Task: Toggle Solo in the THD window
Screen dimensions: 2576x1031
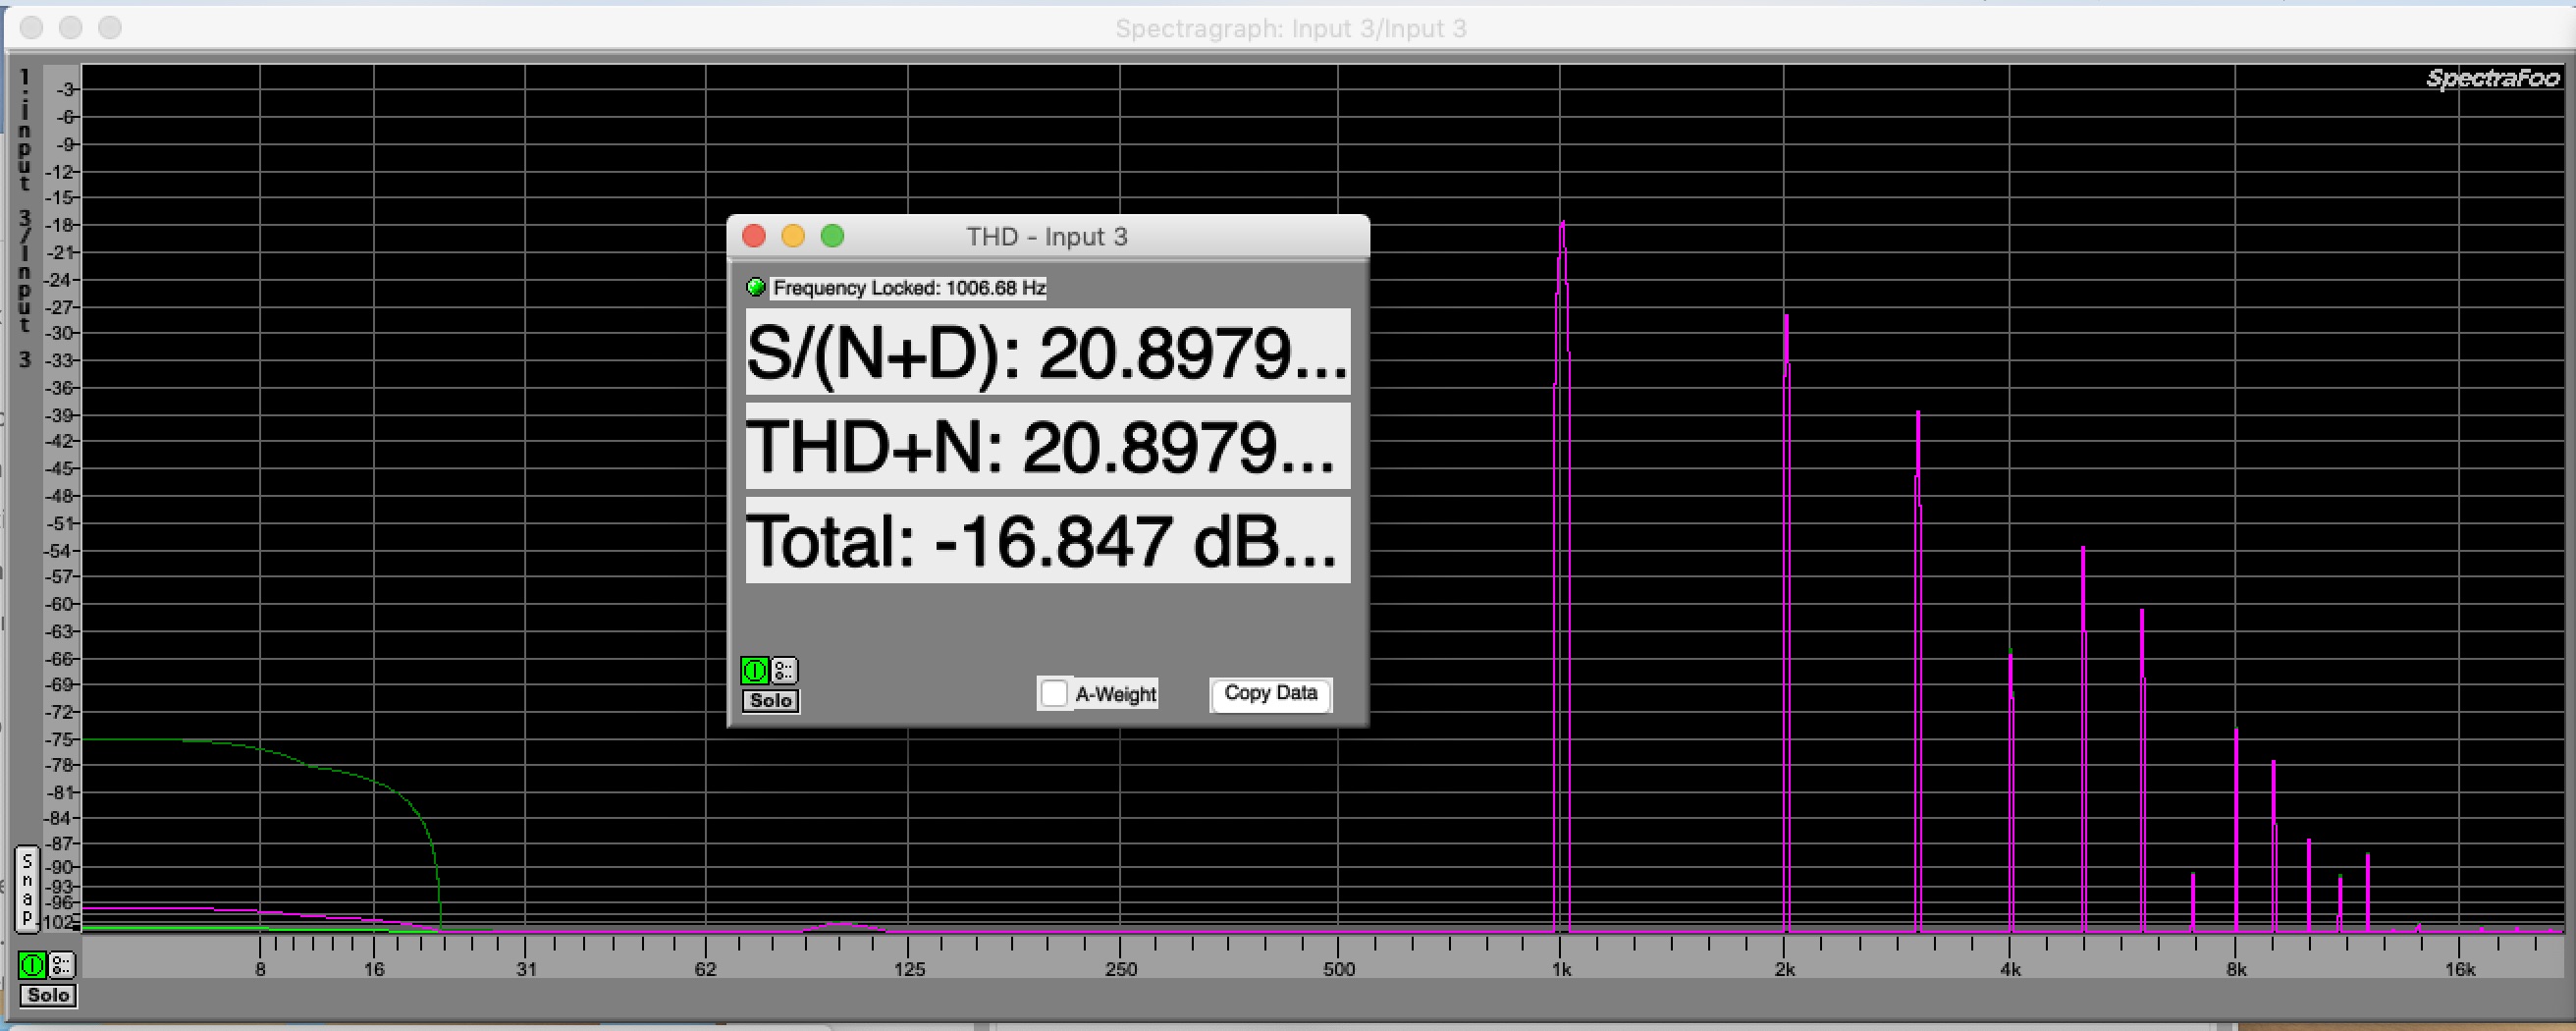Action: (x=770, y=701)
